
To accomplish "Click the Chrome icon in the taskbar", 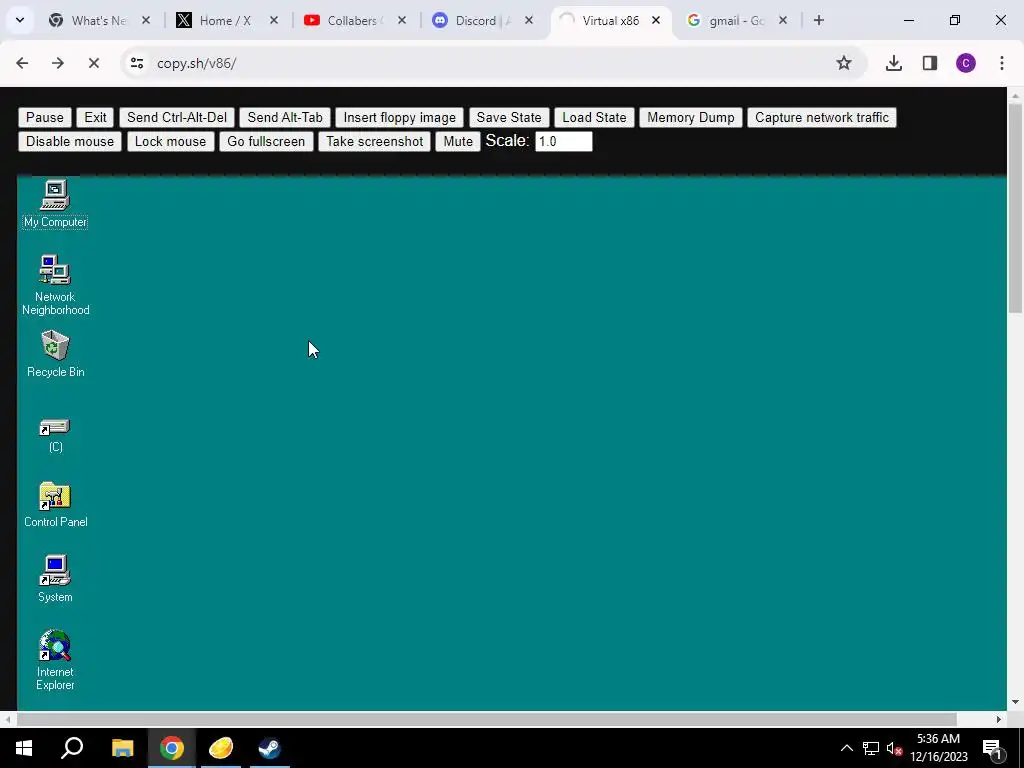I will [x=172, y=748].
